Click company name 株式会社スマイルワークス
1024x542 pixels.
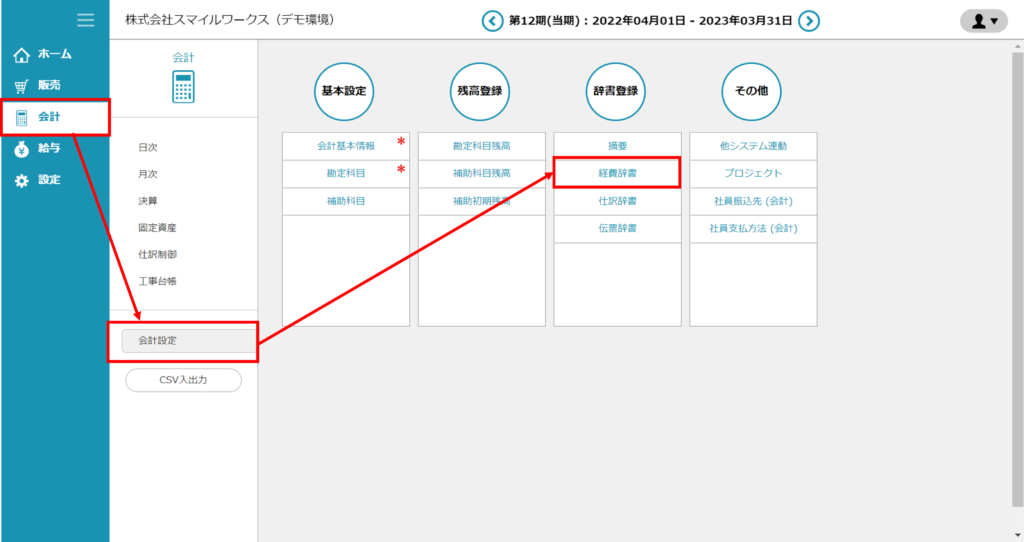[x=230, y=20]
